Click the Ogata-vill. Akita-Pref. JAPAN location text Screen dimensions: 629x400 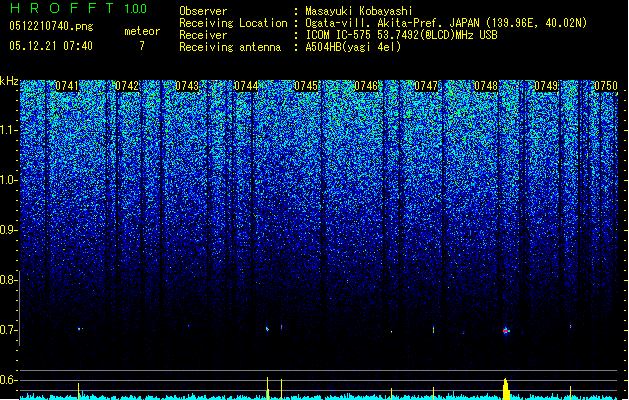pos(446,23)
